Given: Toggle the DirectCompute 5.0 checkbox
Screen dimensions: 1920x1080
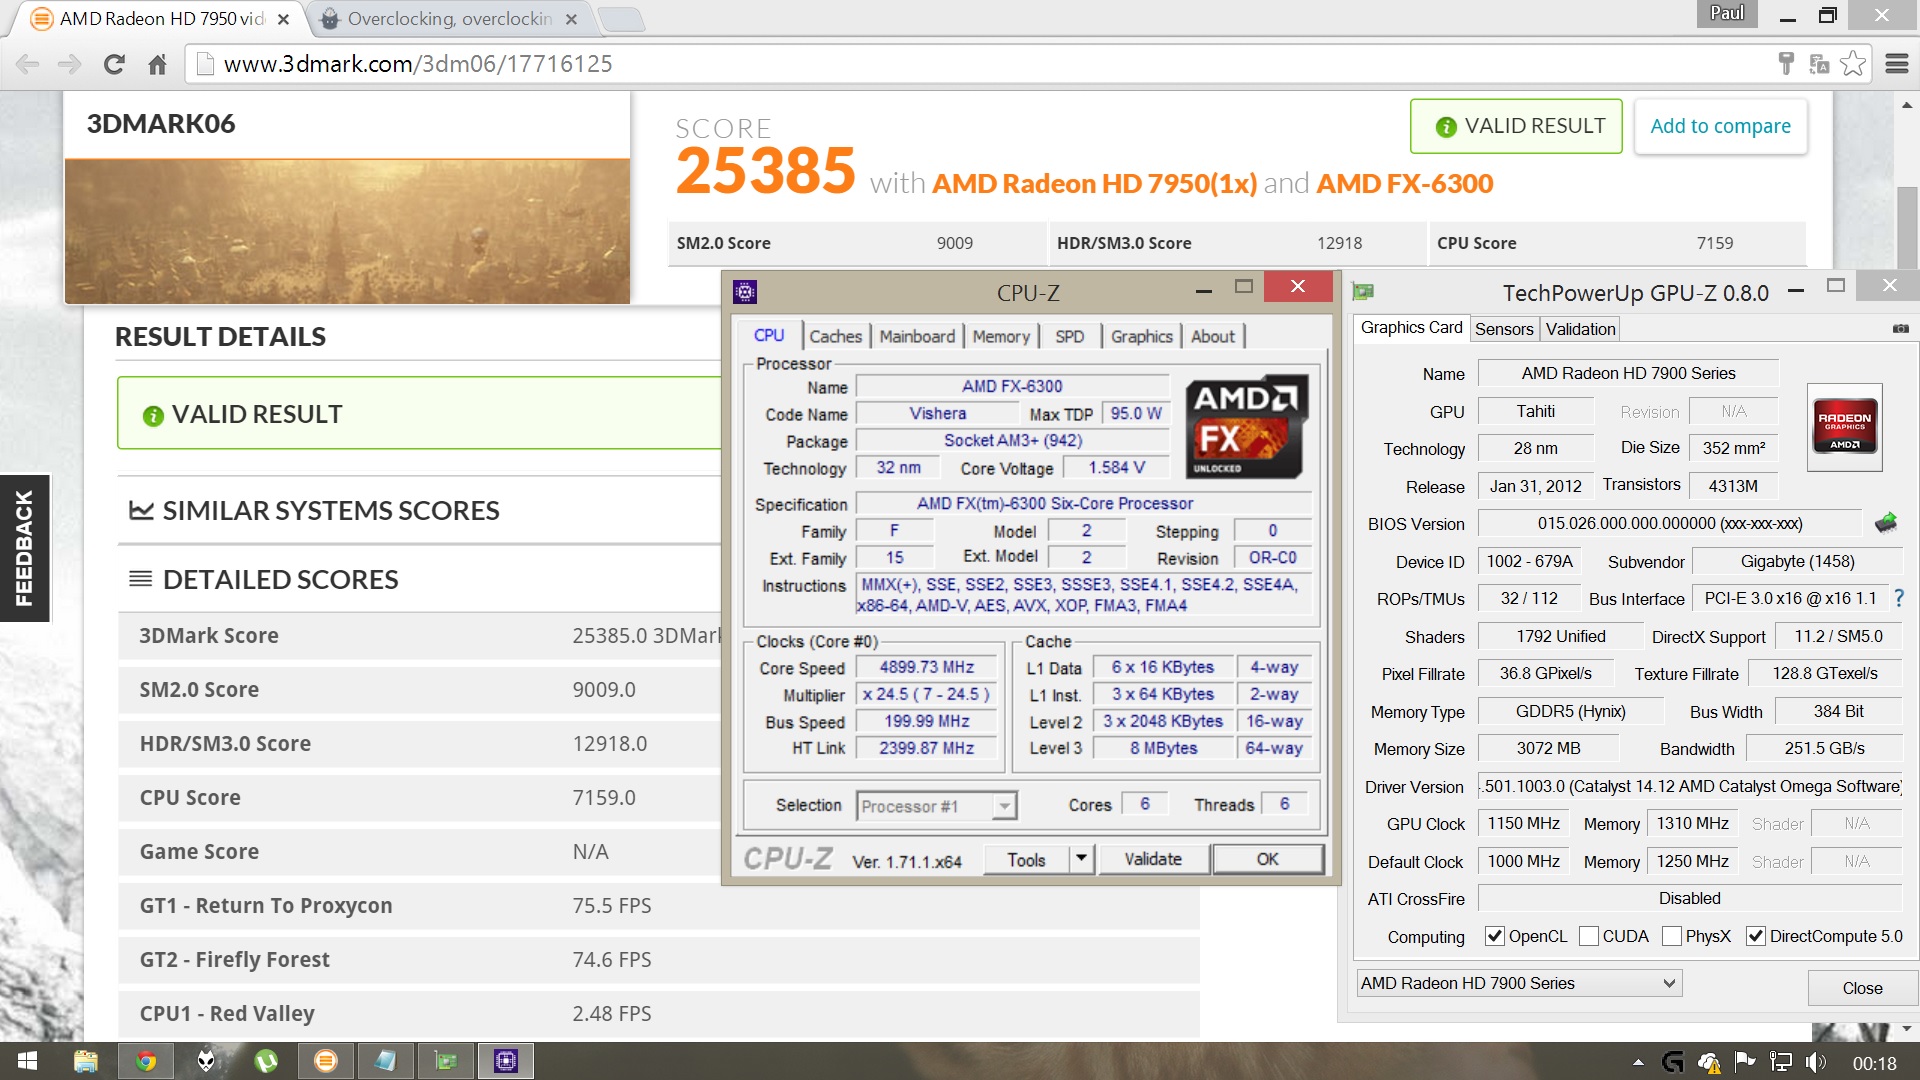Looking at the screenshot, I should pos(1755,936).
